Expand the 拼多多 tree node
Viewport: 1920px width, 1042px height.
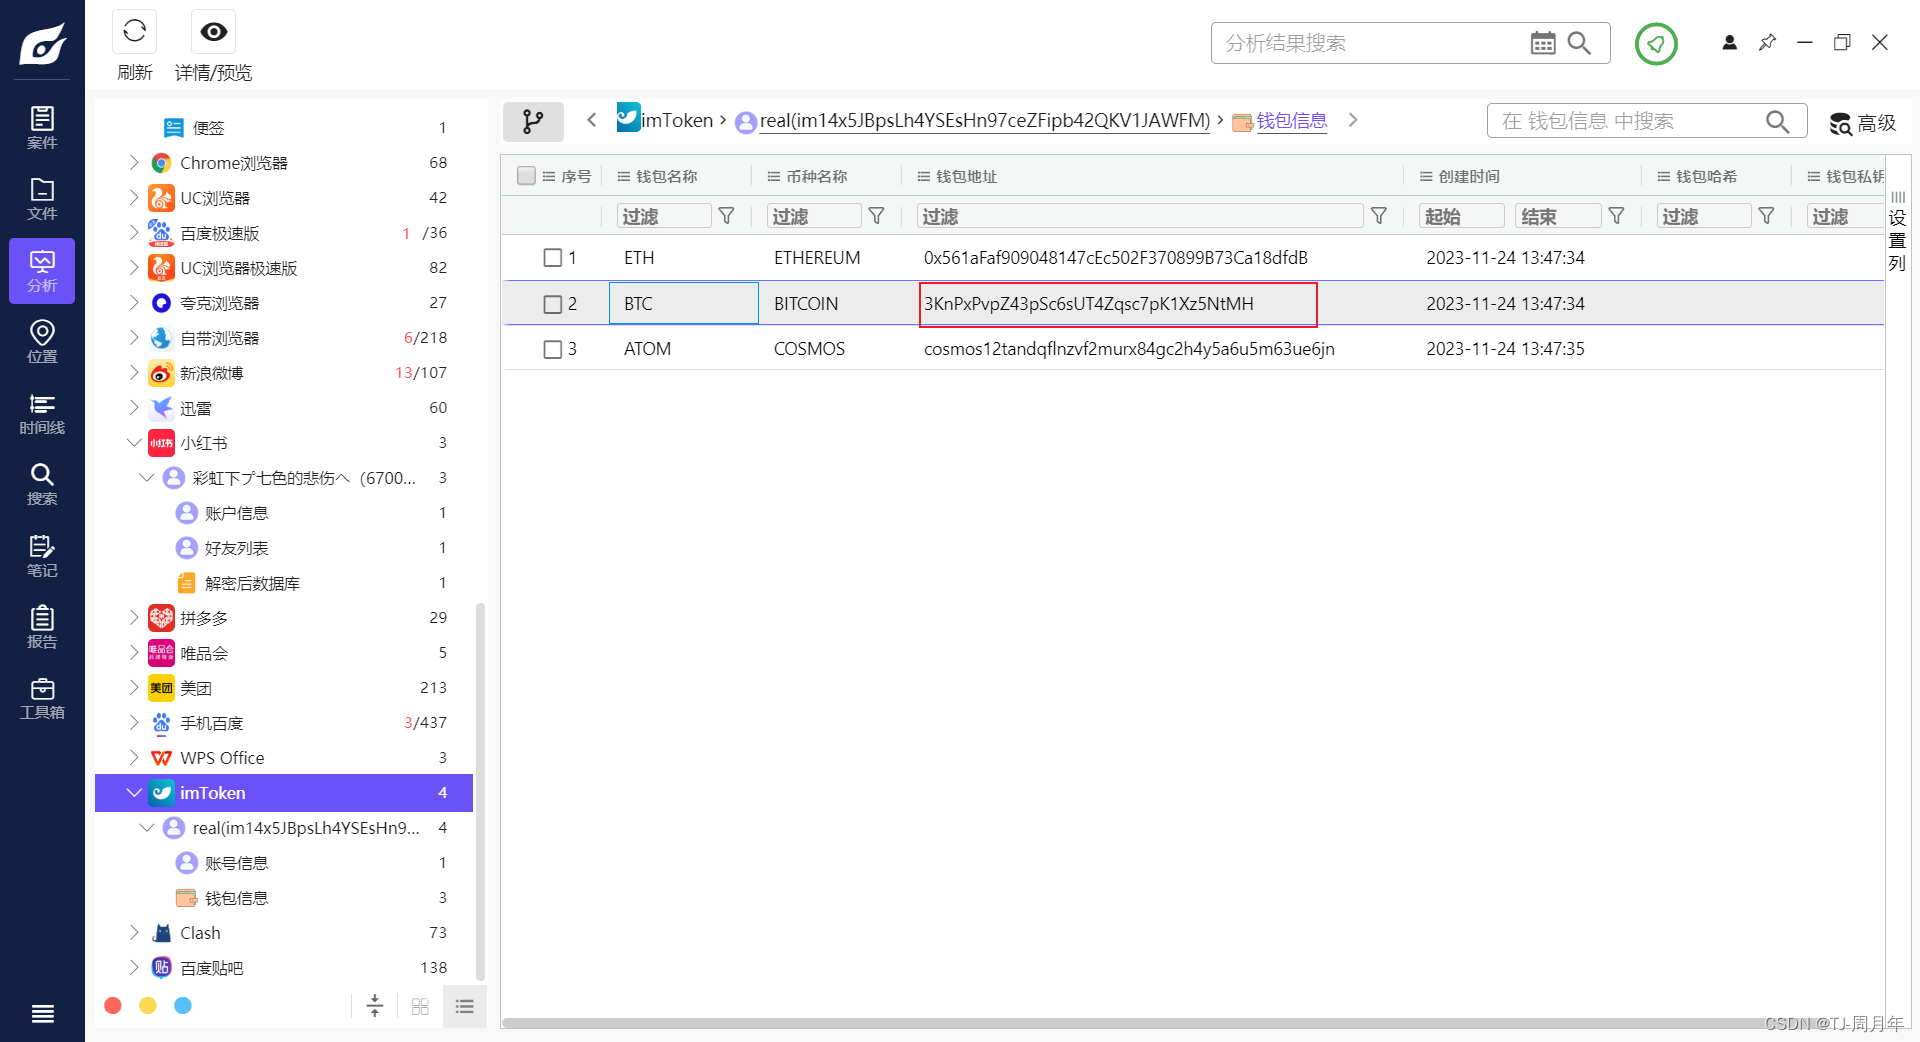click(134, 617)
